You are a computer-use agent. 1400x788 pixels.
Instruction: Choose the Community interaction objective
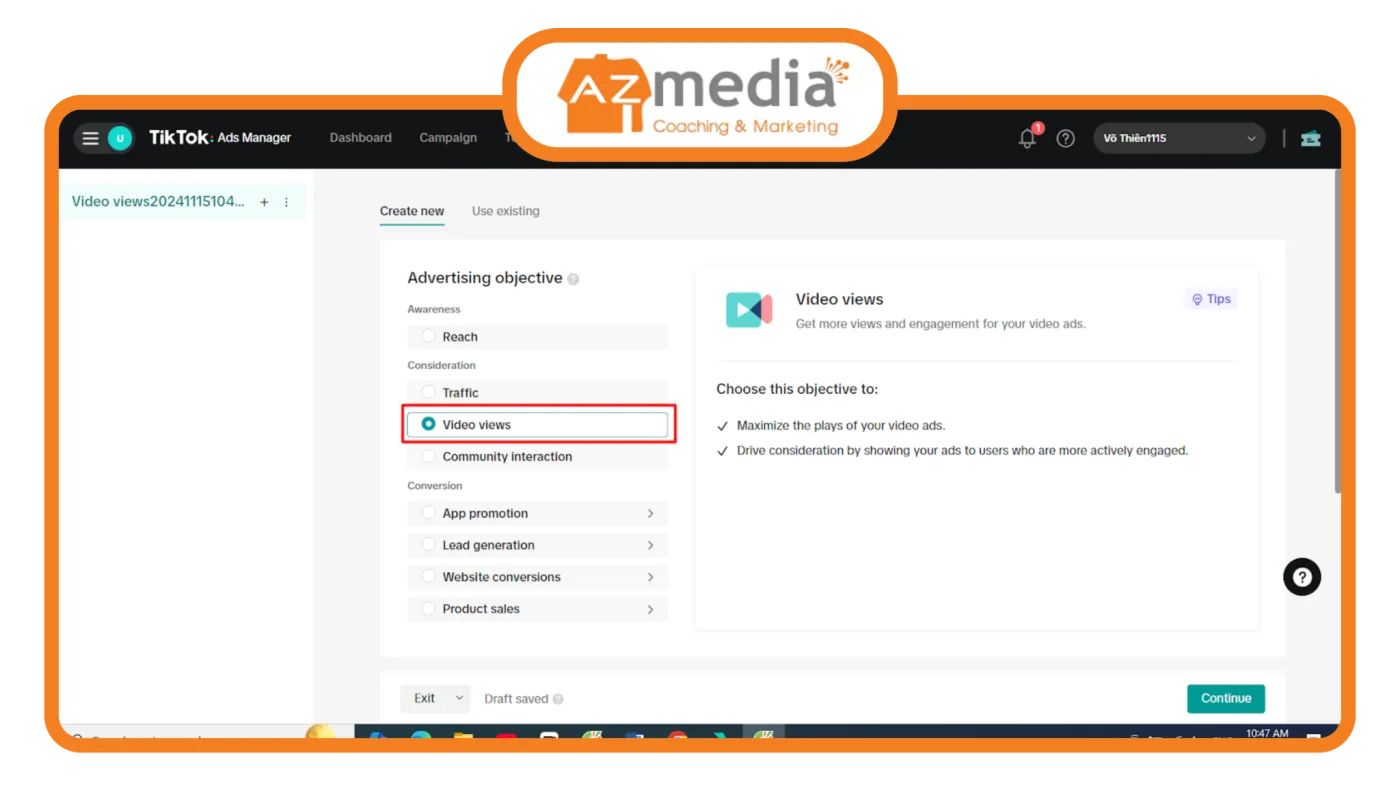pos(538,457)
